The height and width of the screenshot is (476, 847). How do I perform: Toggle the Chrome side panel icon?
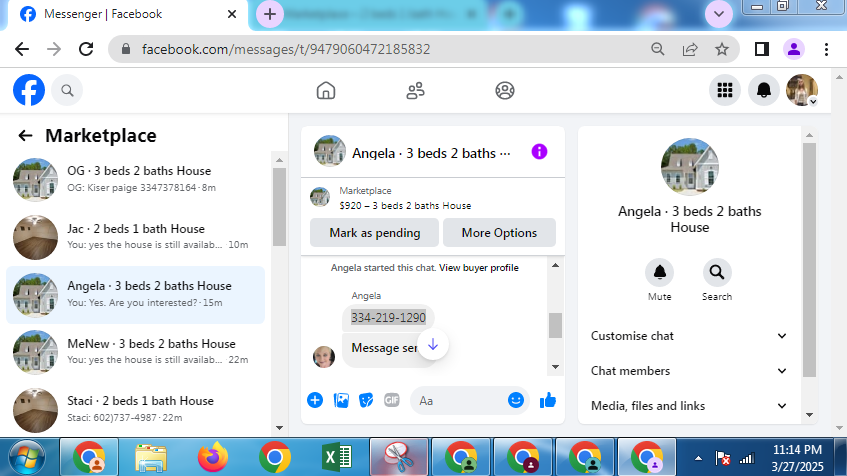tap(762, 49)
